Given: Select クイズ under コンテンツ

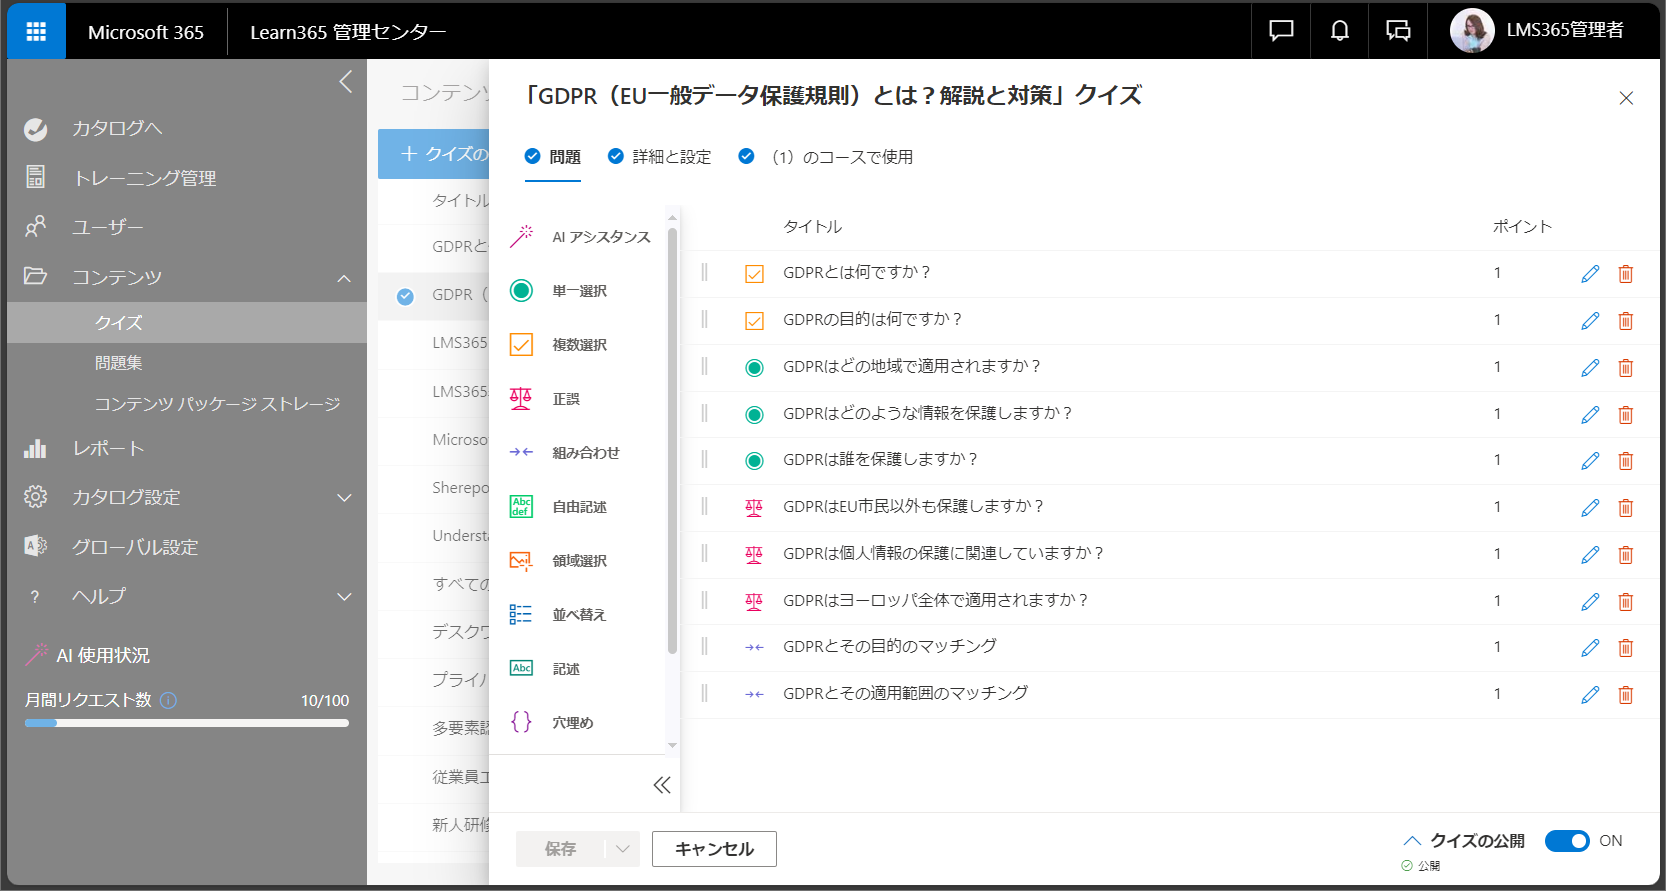Looking at the screenshot, I should pyautogui.click(x=187, y=323).
